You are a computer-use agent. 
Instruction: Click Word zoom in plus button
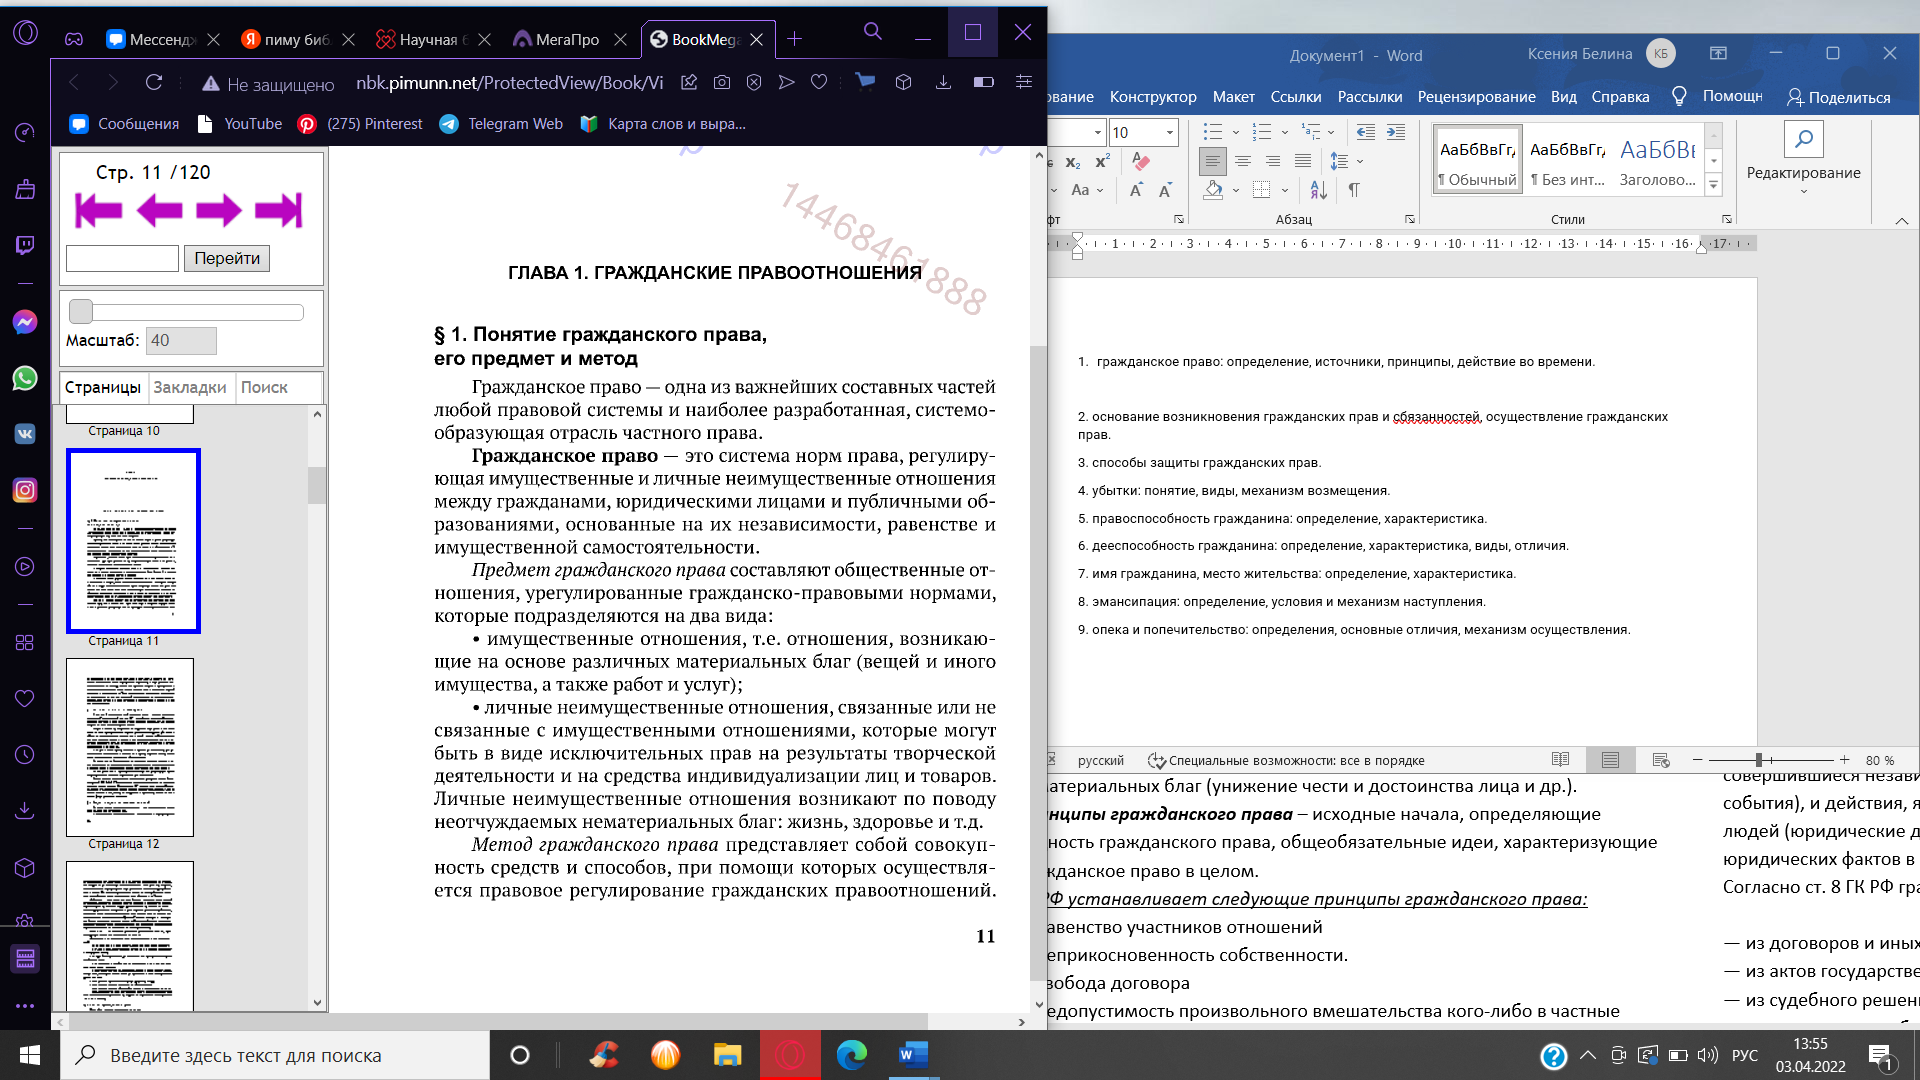(1845, 760)
